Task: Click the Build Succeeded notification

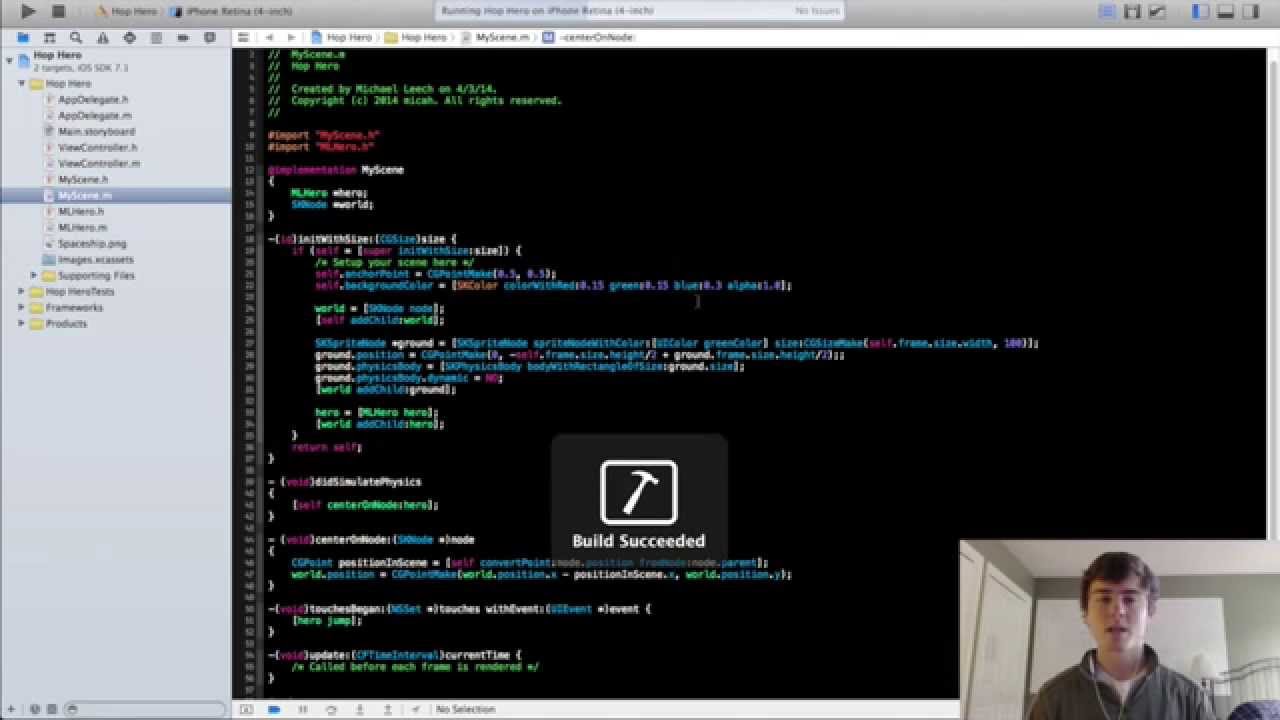Action: [x=639, y=497]
